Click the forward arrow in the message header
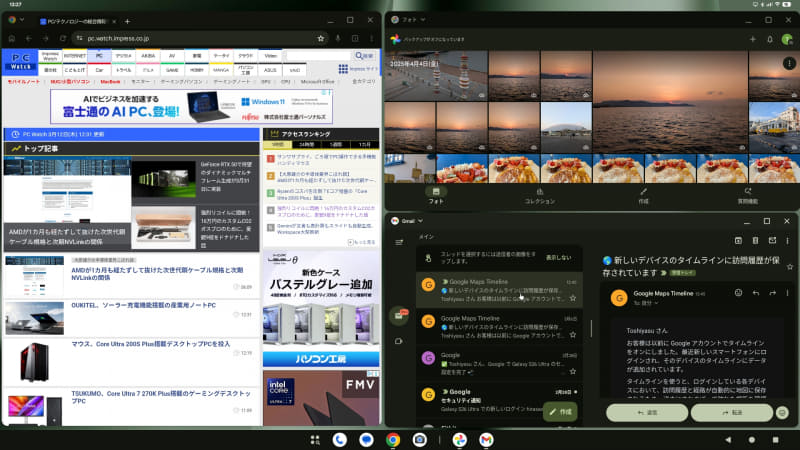The width and height of the screenshot is (800, 450). (772, 293)
